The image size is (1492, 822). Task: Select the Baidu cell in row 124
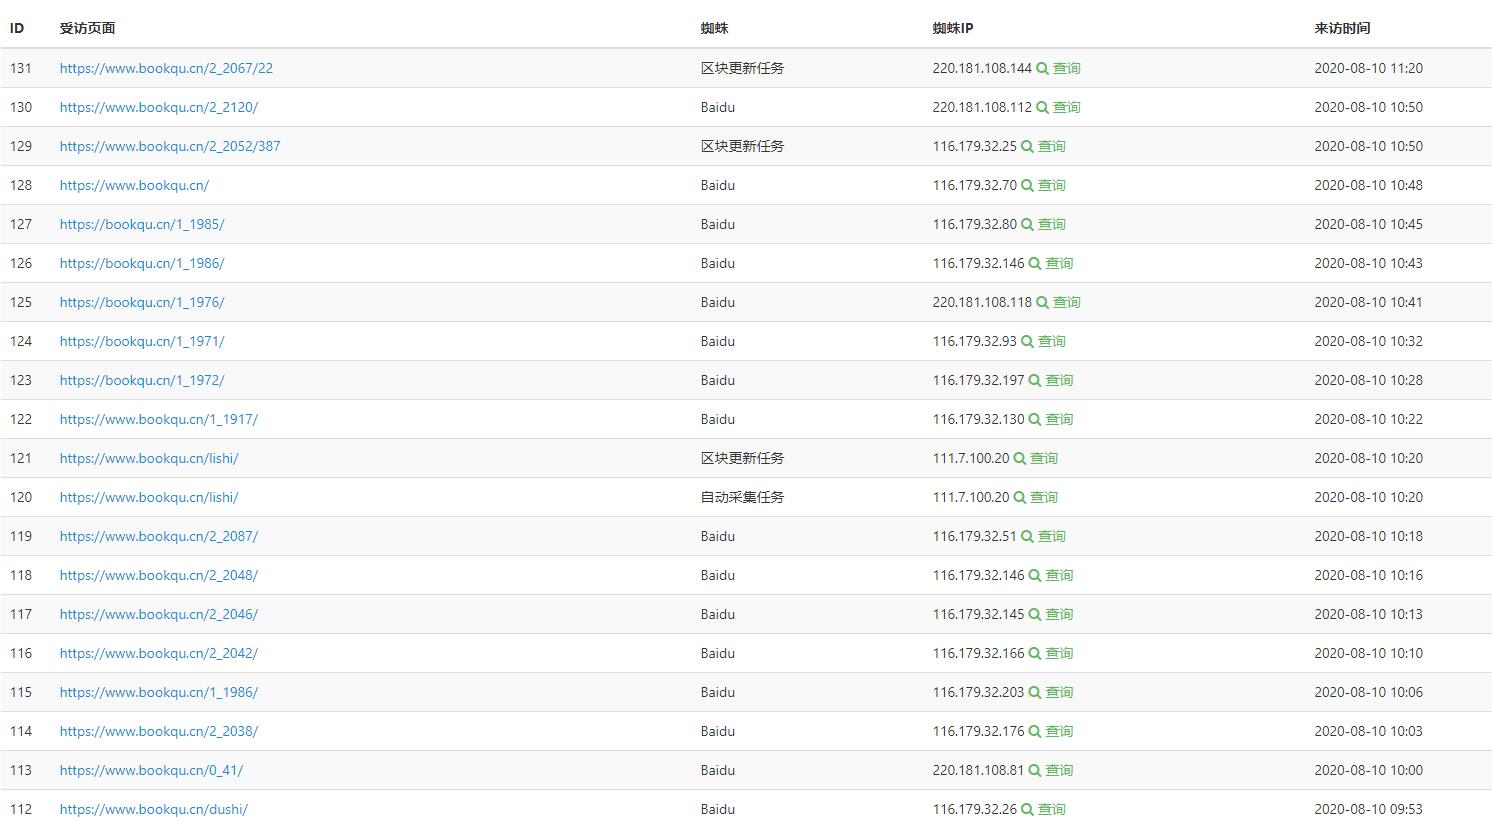coord(717,341)
